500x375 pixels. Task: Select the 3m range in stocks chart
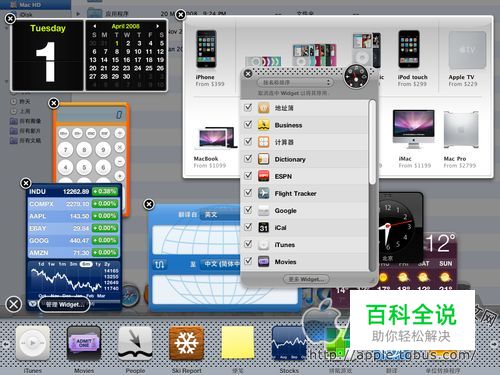(x=73, y=264)
